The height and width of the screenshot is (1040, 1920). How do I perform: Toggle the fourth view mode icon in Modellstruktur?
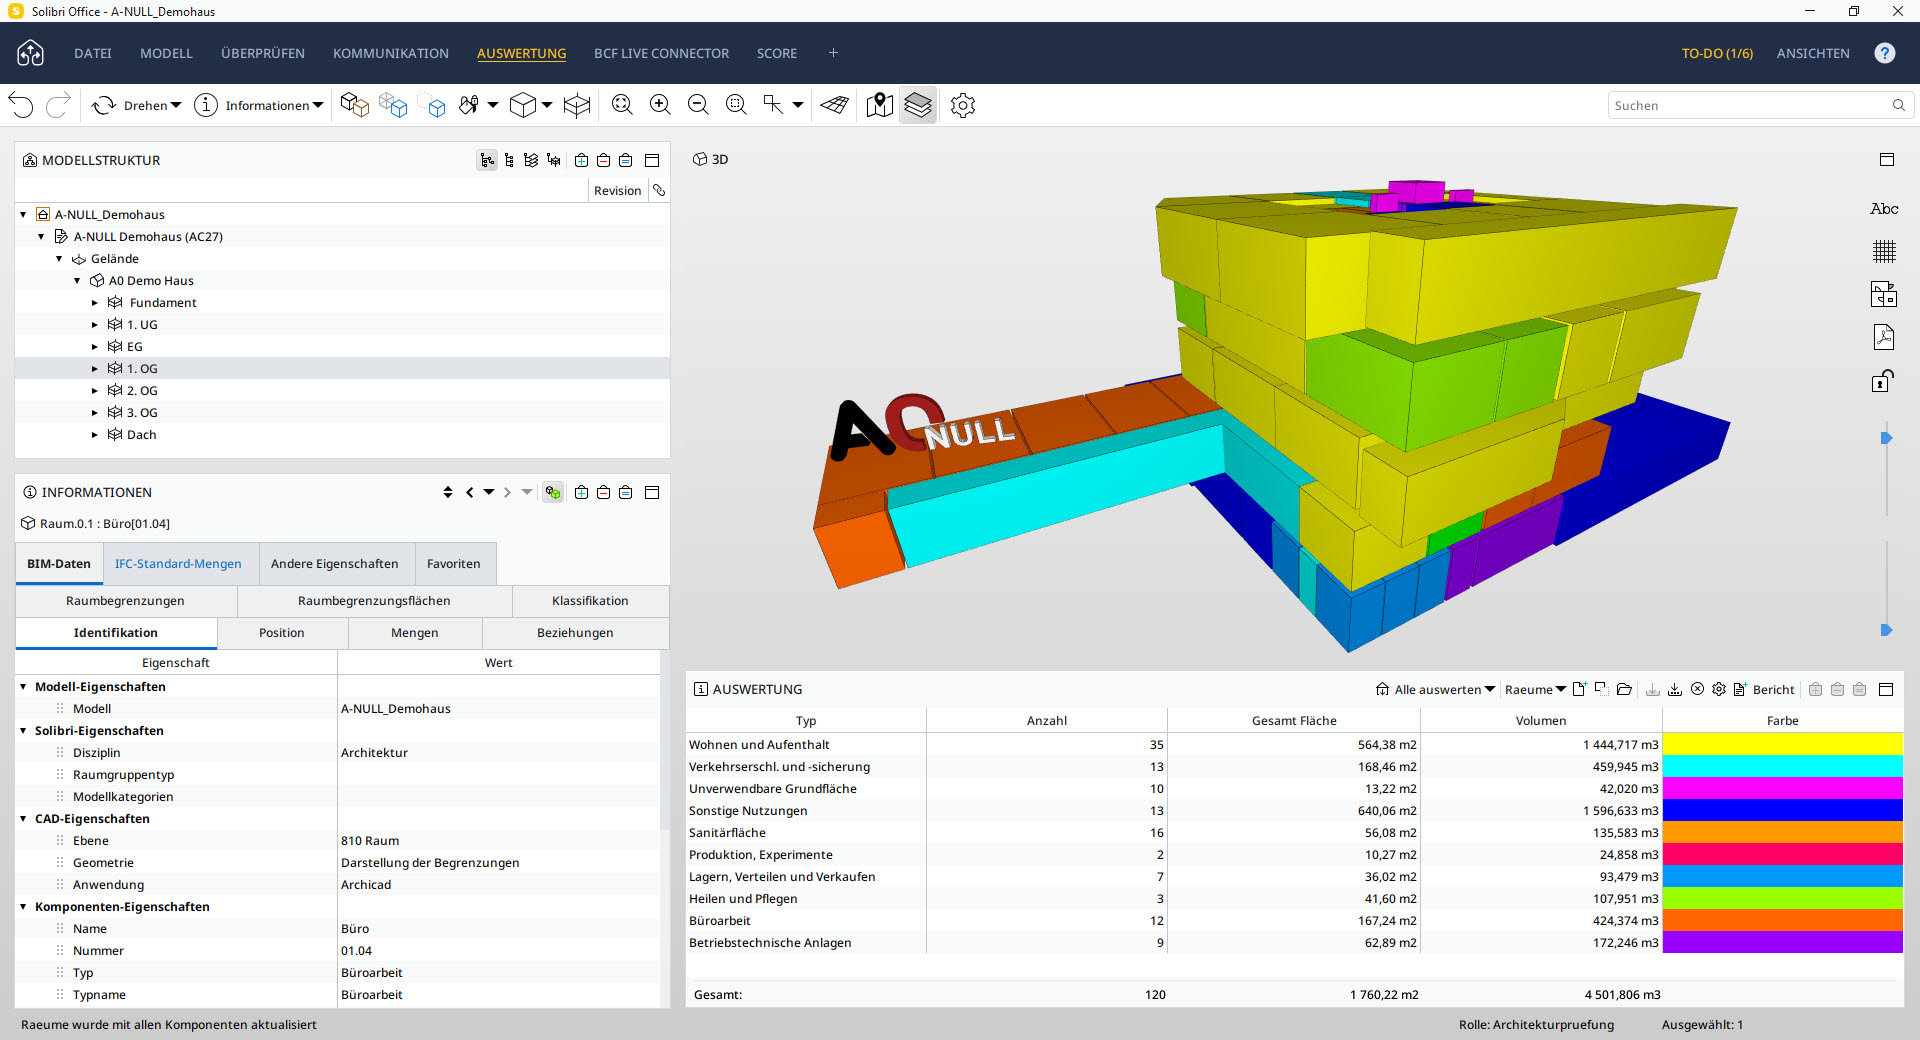click(553, 160)
